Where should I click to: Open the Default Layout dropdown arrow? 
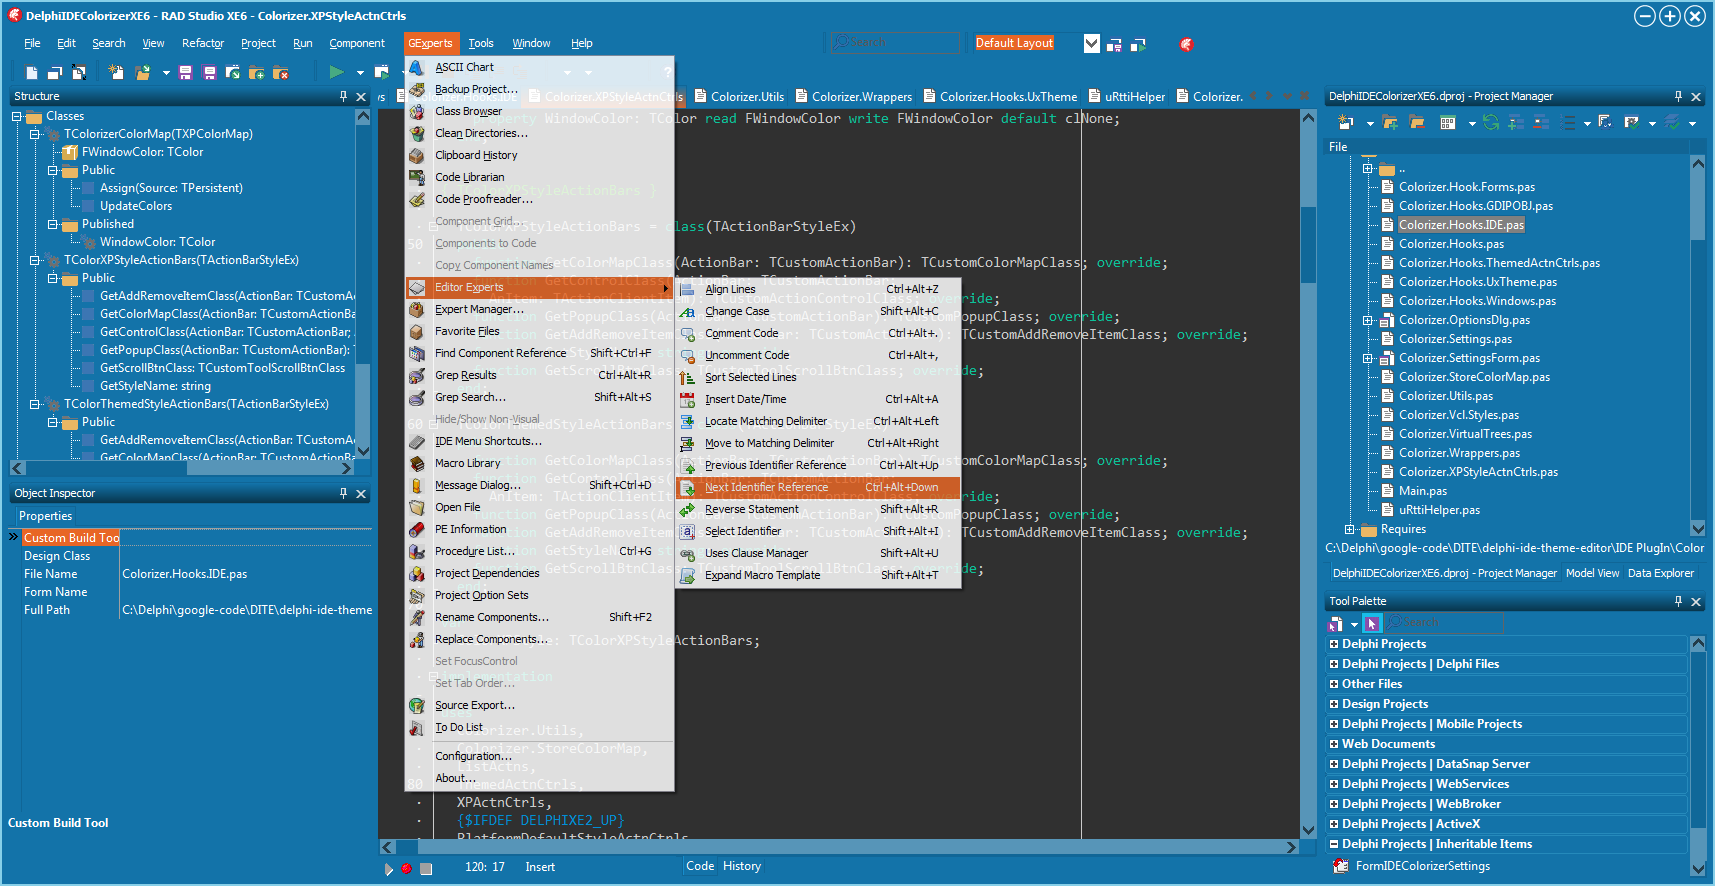(1092, 44)
